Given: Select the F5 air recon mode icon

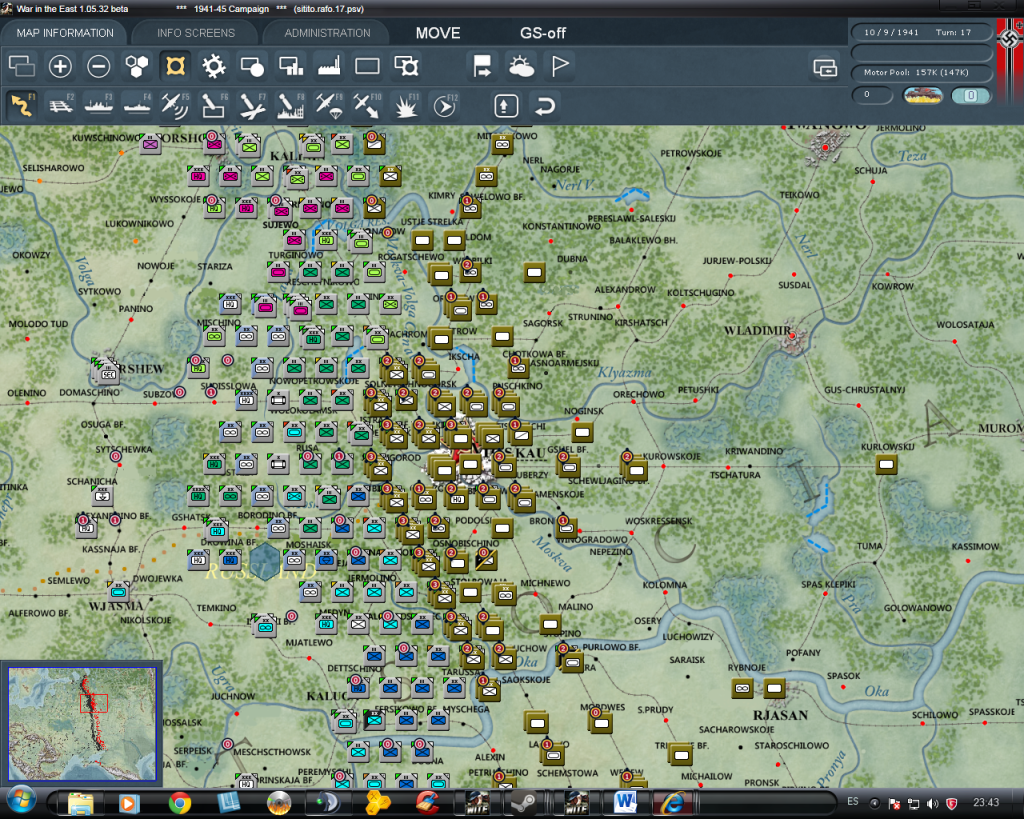Looking at the screenshot, I should (x=175, y=106).
